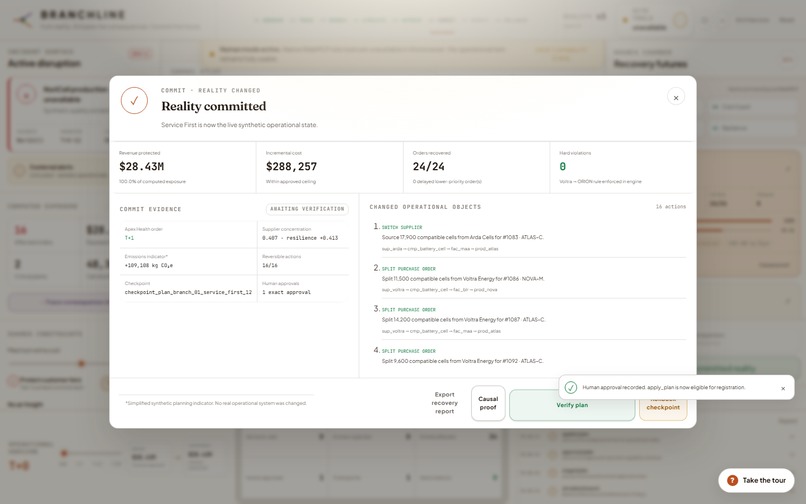
Task: Click the Human approval recorded message text
Action: 664,387
